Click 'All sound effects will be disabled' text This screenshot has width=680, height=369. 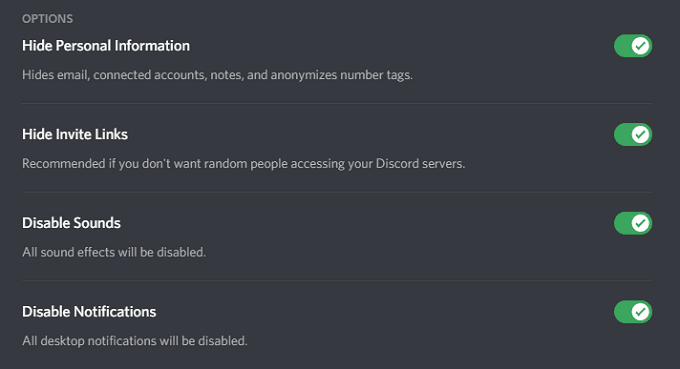tap(114, 252)
